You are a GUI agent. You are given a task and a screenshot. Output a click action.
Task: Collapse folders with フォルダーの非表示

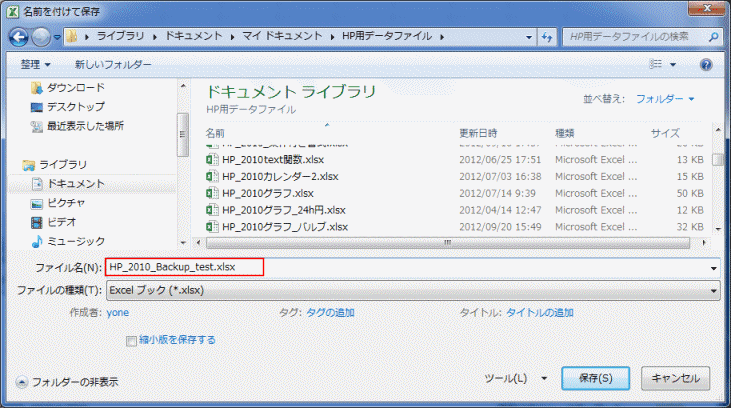[68, 382]
